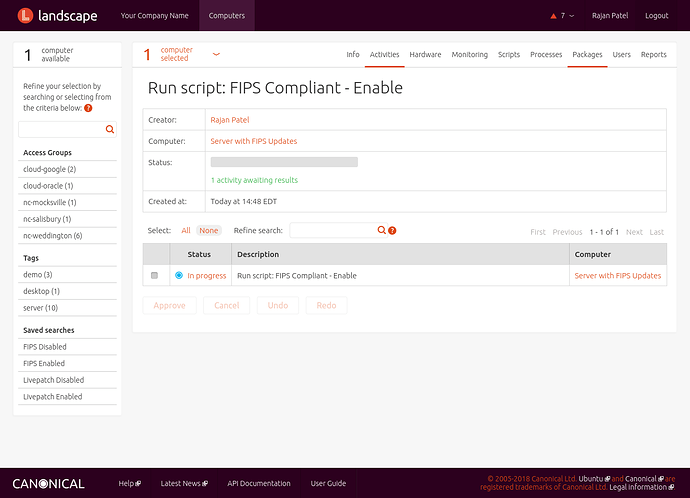Click the Undo button
The image size is (690, 498).
click(278, 305)
